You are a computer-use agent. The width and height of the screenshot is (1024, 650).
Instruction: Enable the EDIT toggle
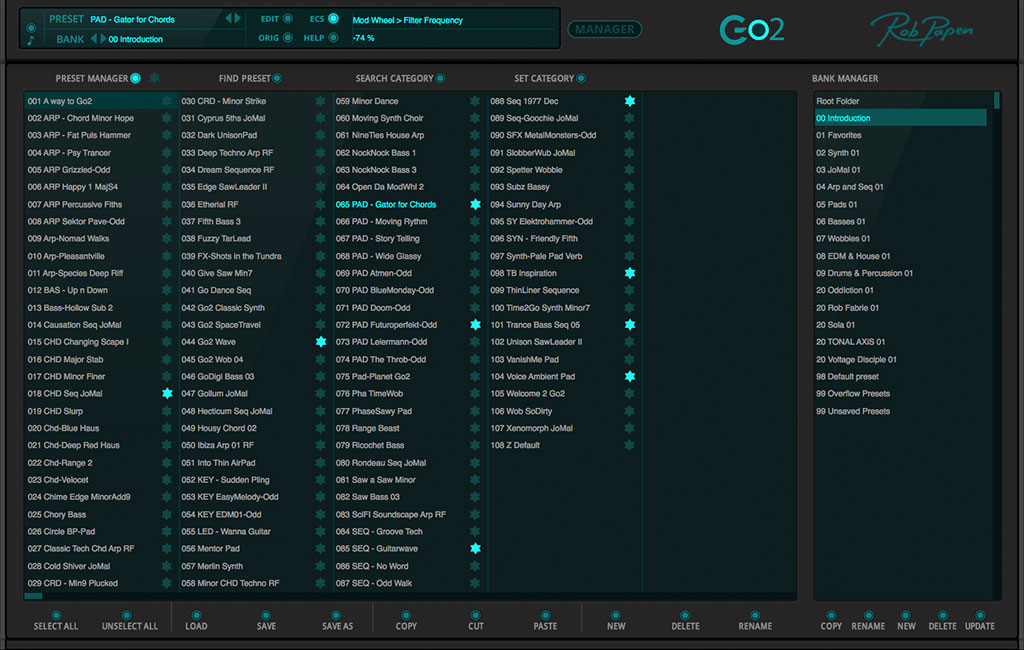tap(288, 19)
